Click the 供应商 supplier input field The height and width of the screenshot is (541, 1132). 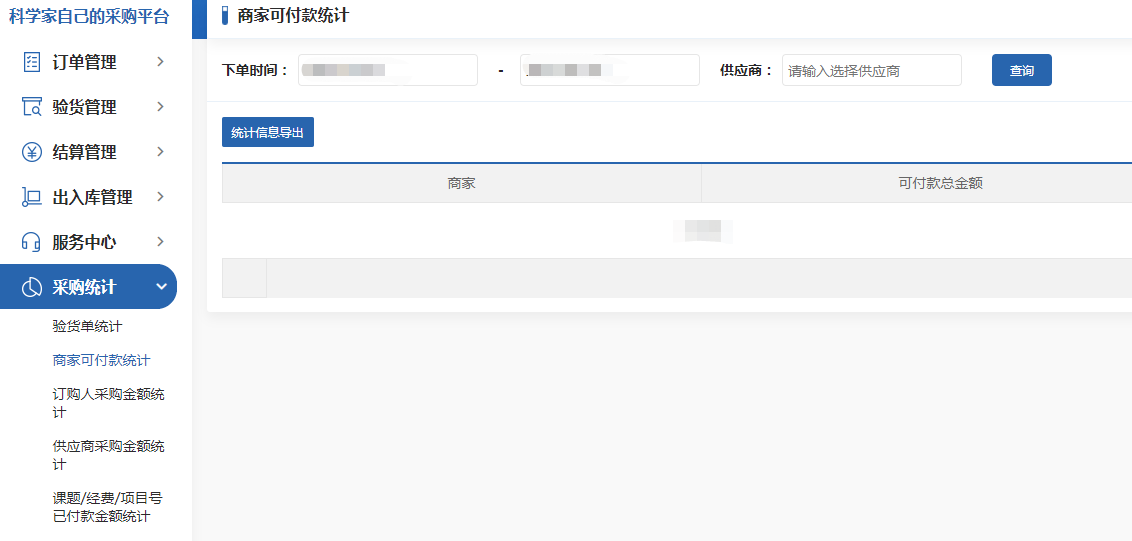(x=871, y=71)
